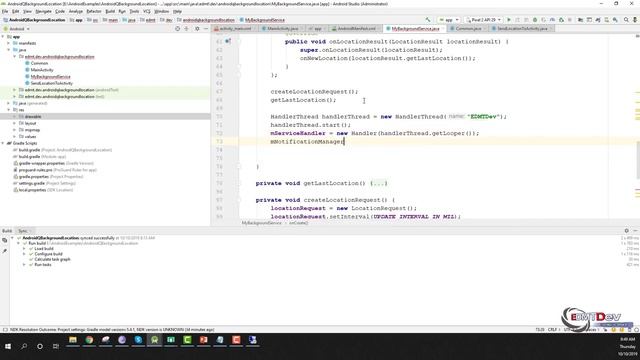This screenshot has width=640, height=360.
Task: Select gradle.properties in project tree
Action: (x=33, y=177)
